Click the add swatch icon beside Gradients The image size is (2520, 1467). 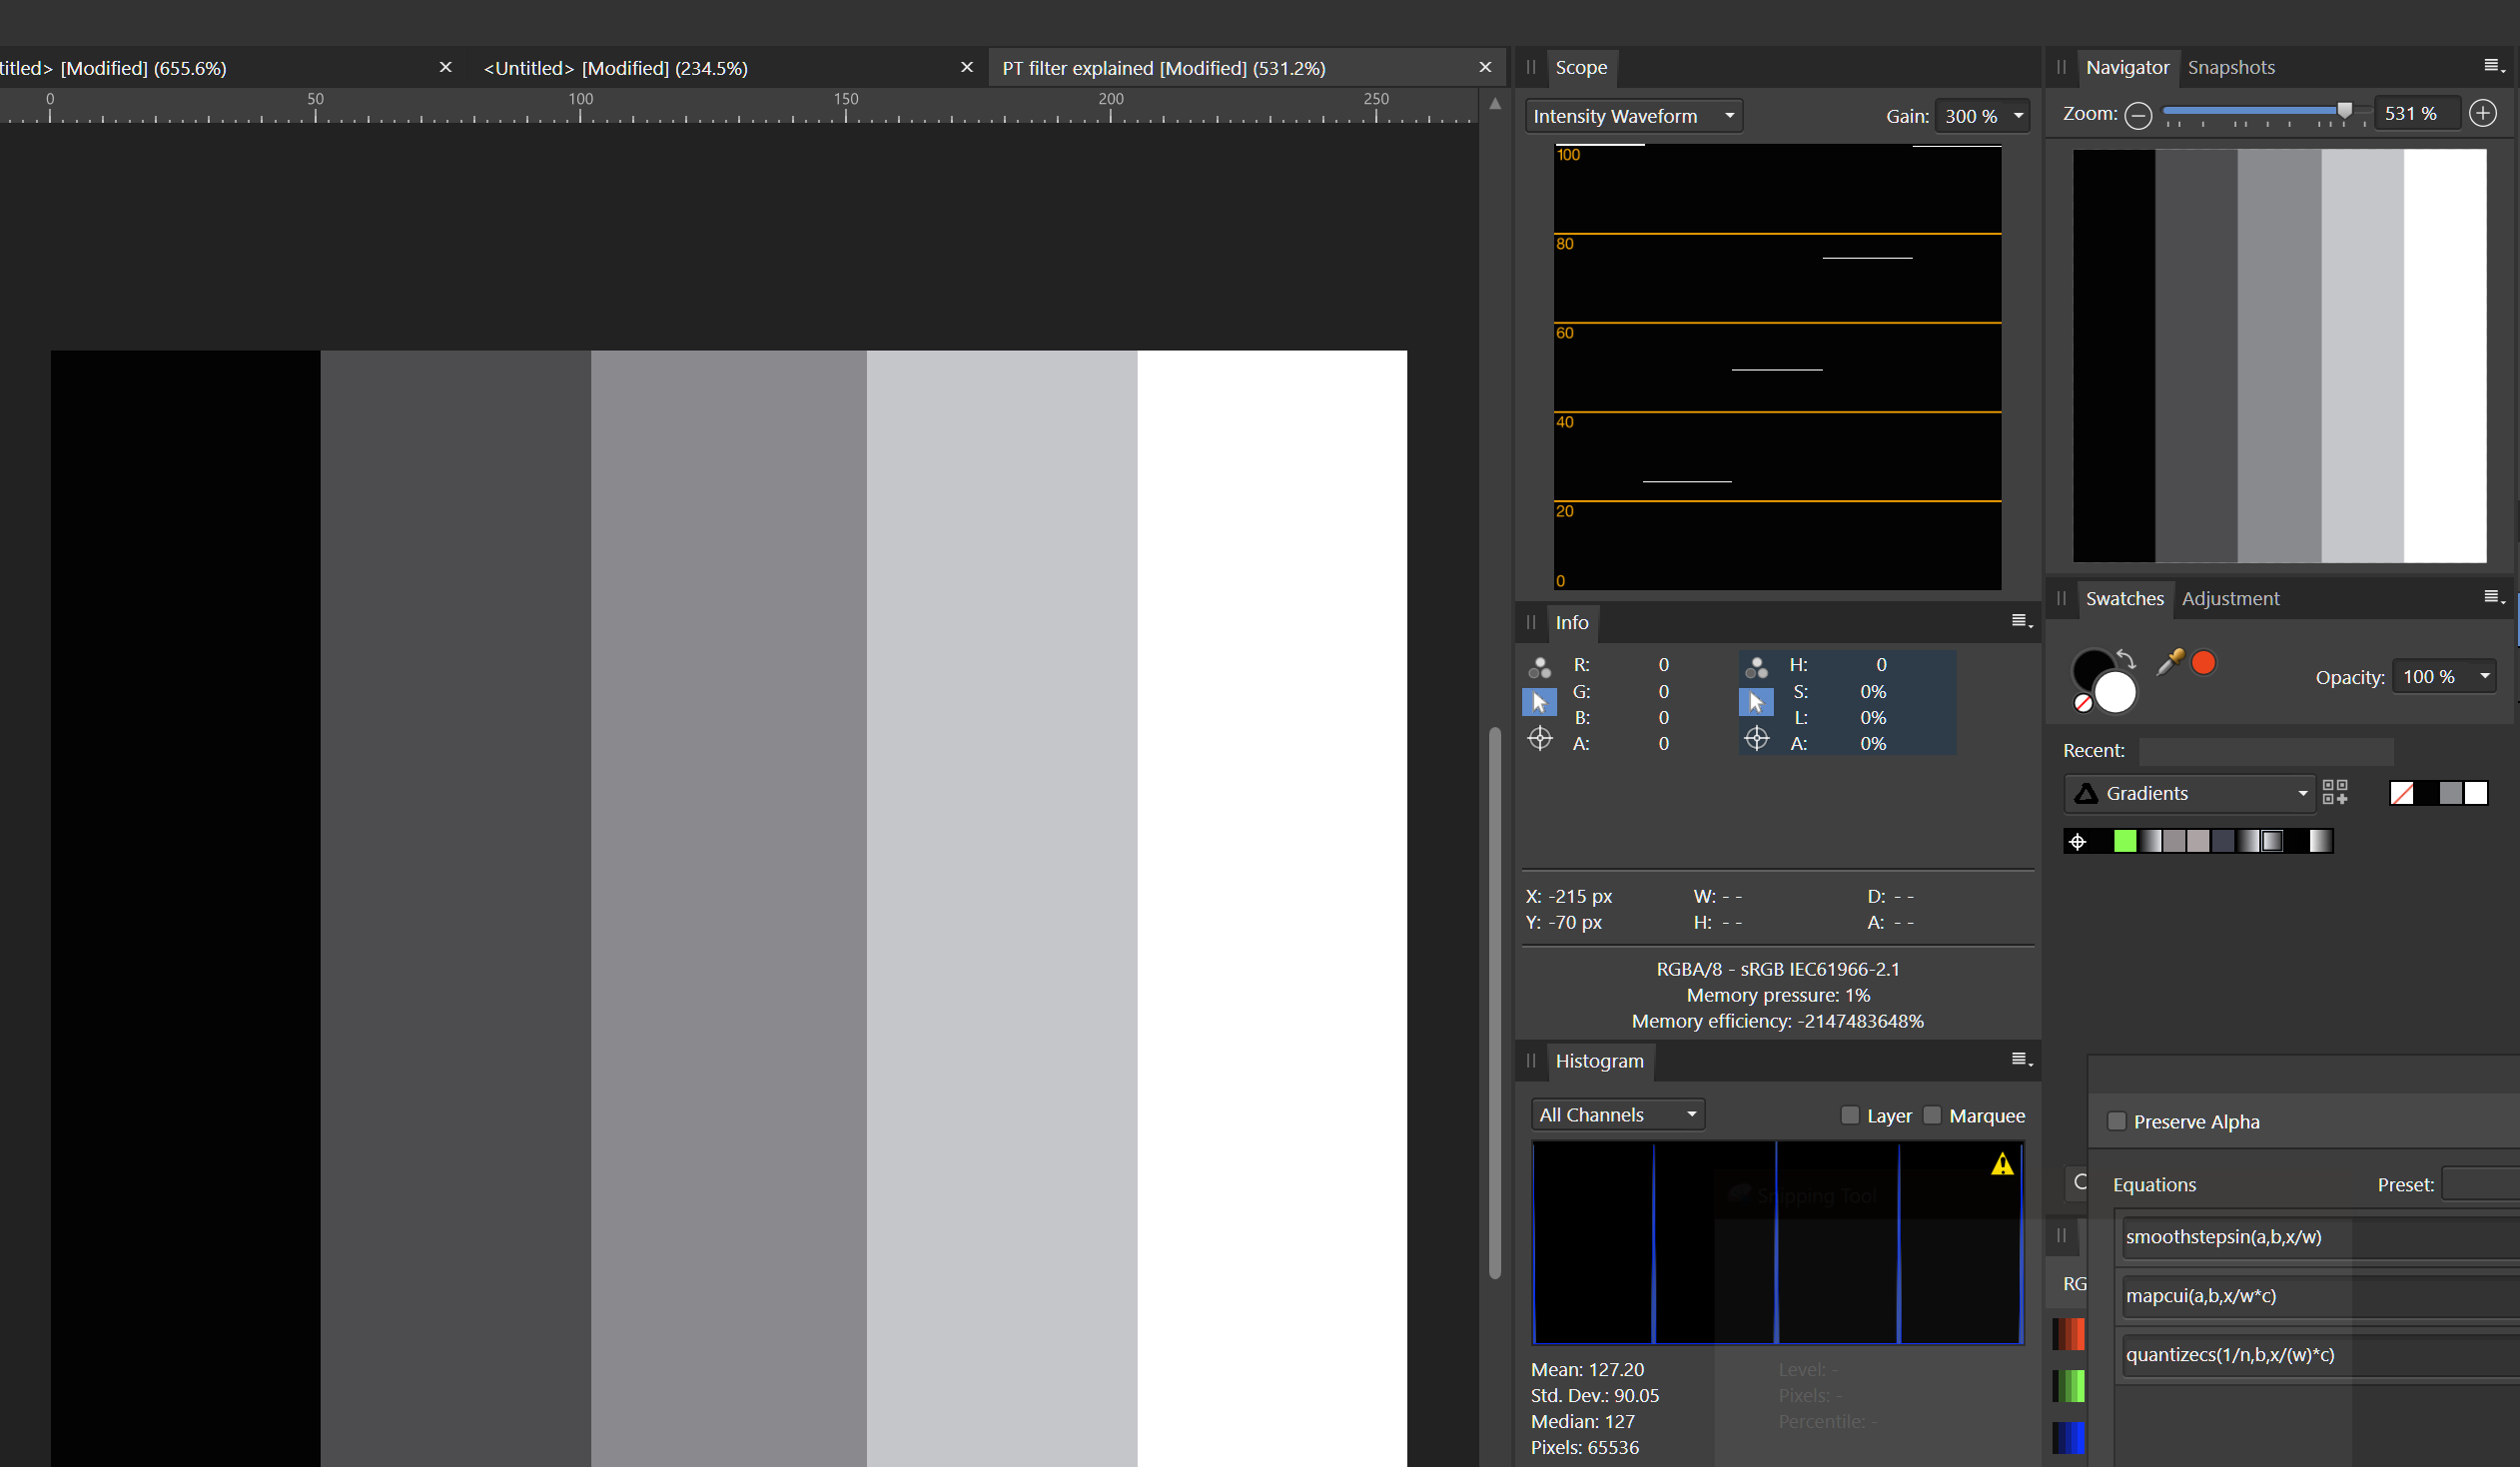click(x=2336, y=792)
